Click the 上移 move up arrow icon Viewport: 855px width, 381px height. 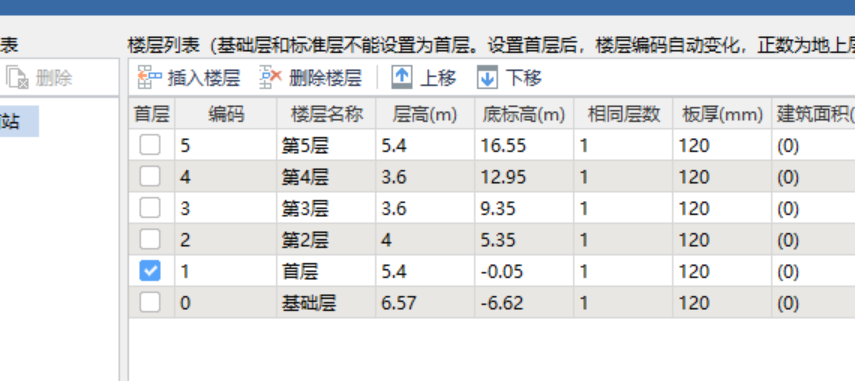pyautogui.click(x=402, y=78)
